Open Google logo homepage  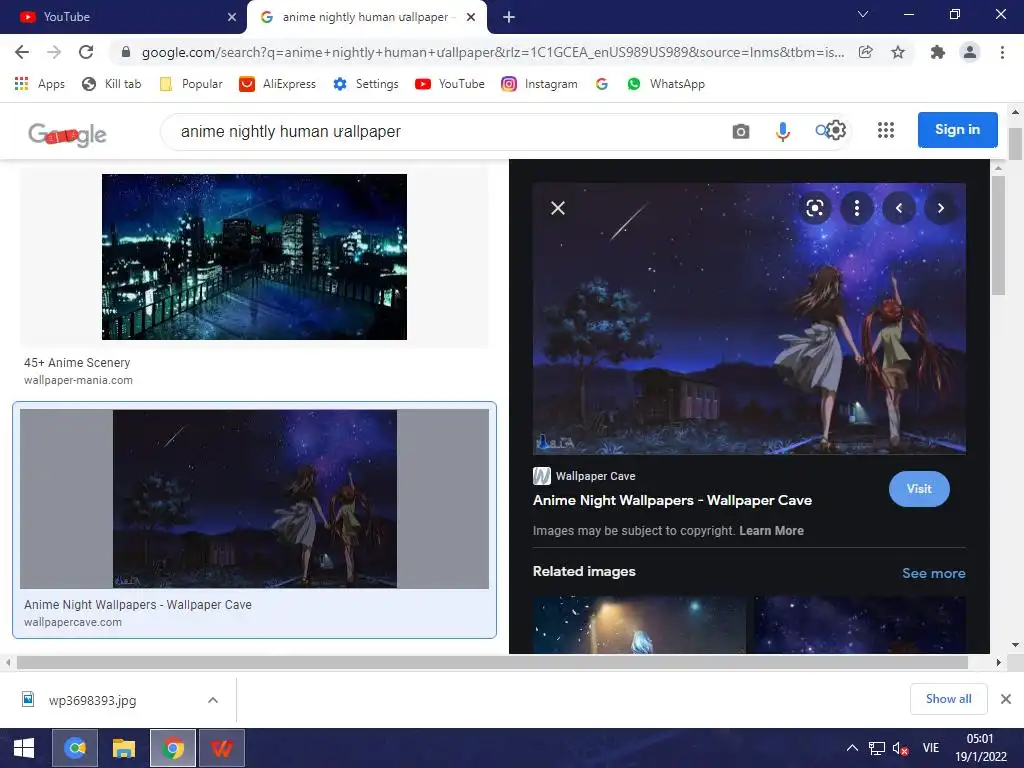[67, 134]
